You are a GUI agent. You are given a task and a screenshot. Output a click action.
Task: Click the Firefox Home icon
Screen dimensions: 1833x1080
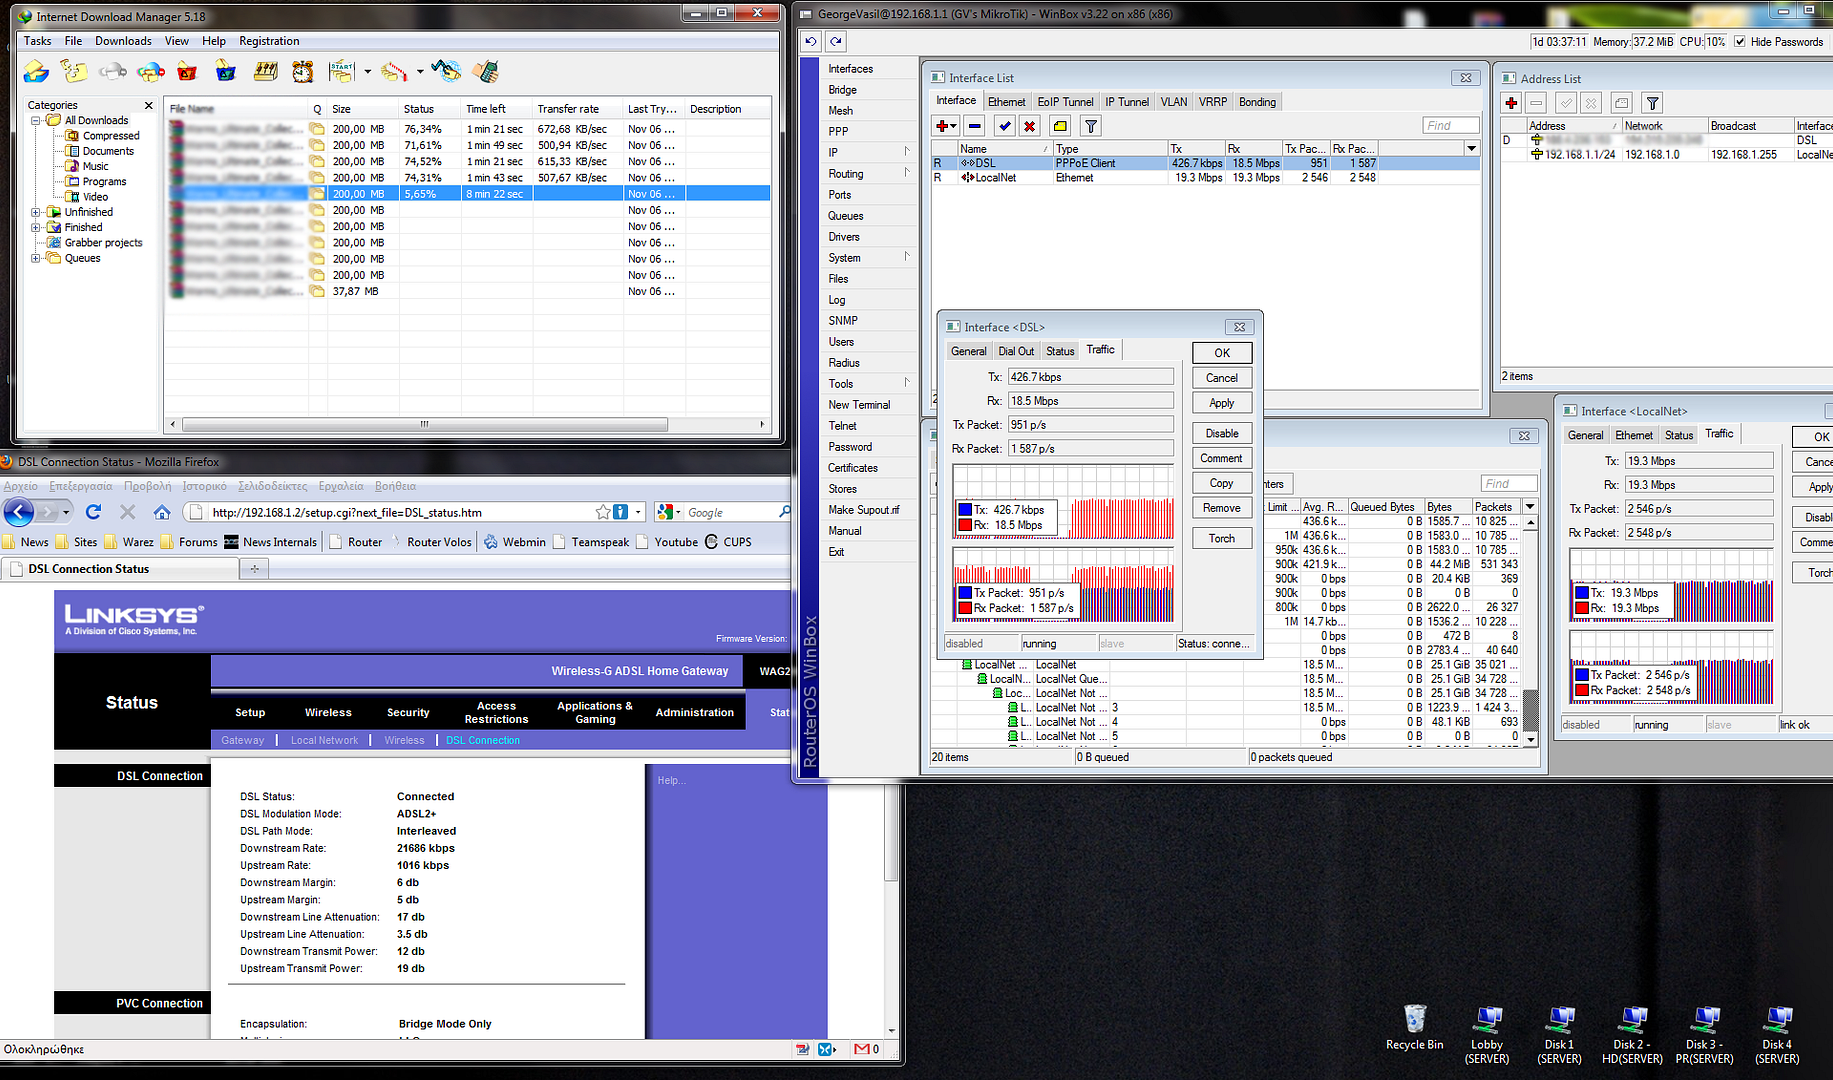point(162,512)
